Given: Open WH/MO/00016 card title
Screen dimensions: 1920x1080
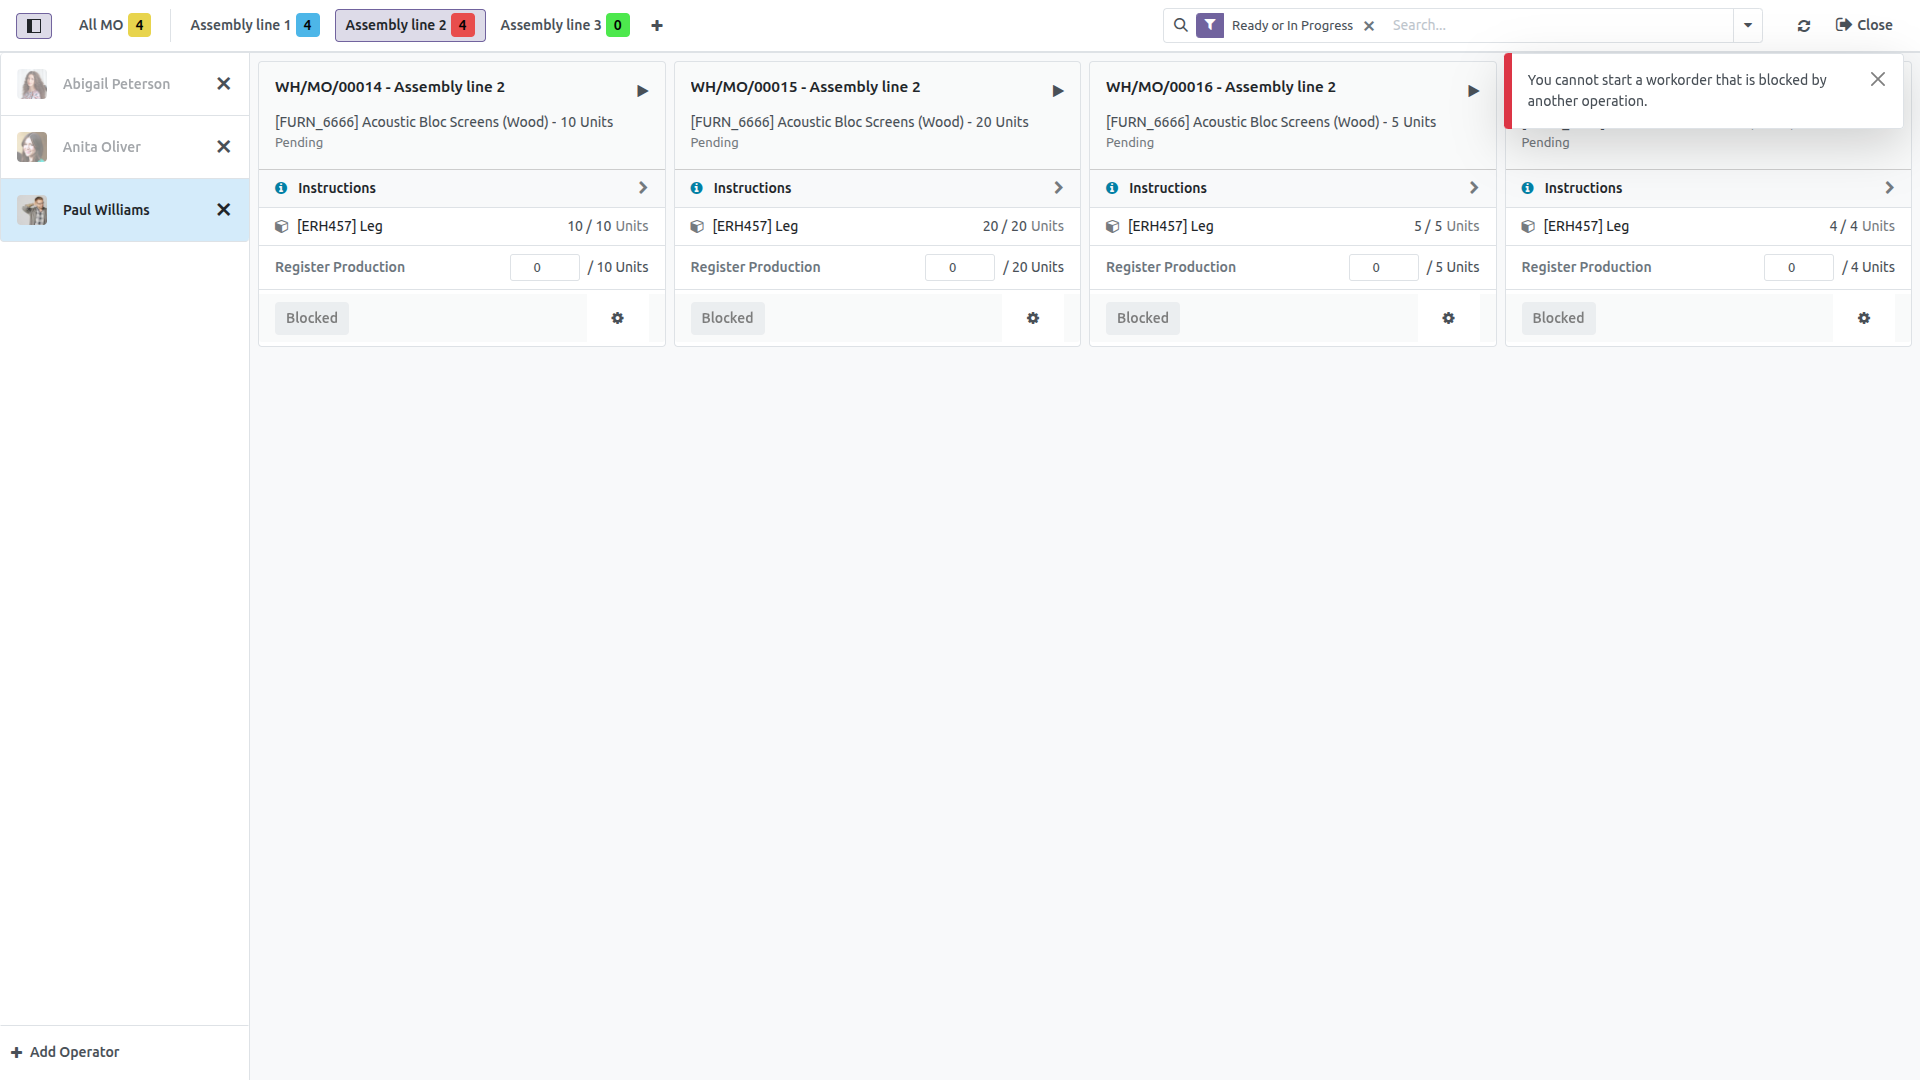Looking at the screenshot, I should (1221, 87).
